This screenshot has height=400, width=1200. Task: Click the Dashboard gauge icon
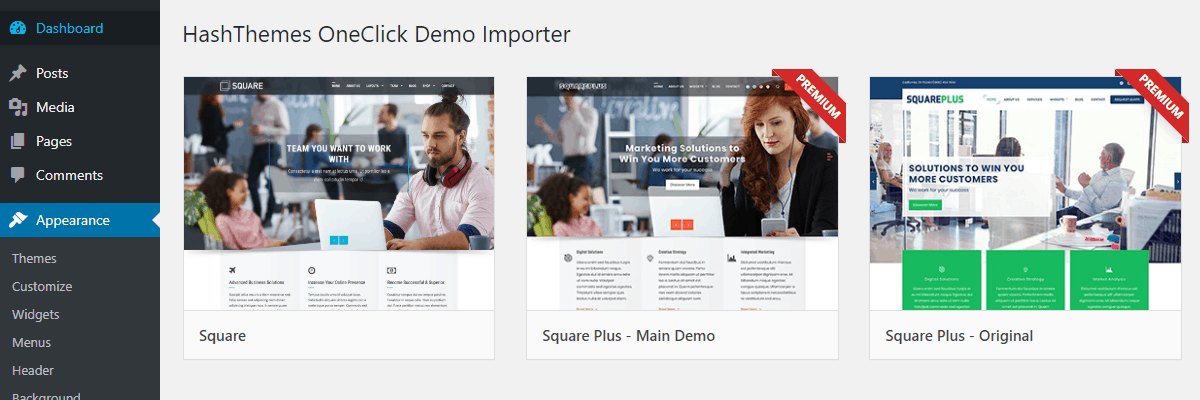(18, 28)
